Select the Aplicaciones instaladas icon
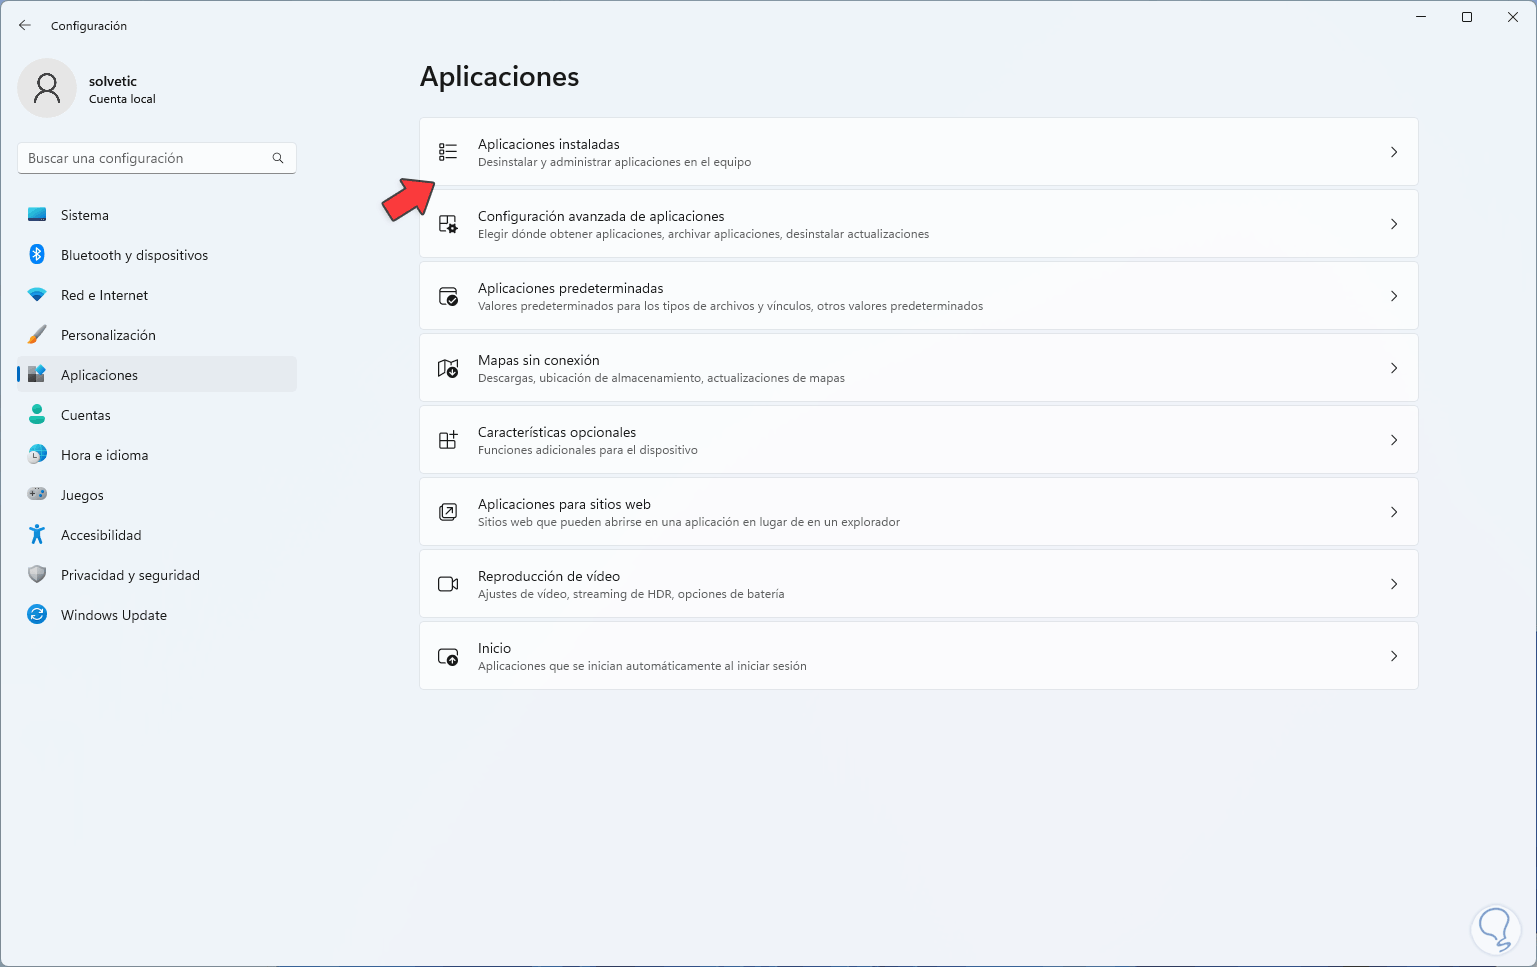Image resolution: width=1537 pixels, height=967 pixels. pos(447,152)
